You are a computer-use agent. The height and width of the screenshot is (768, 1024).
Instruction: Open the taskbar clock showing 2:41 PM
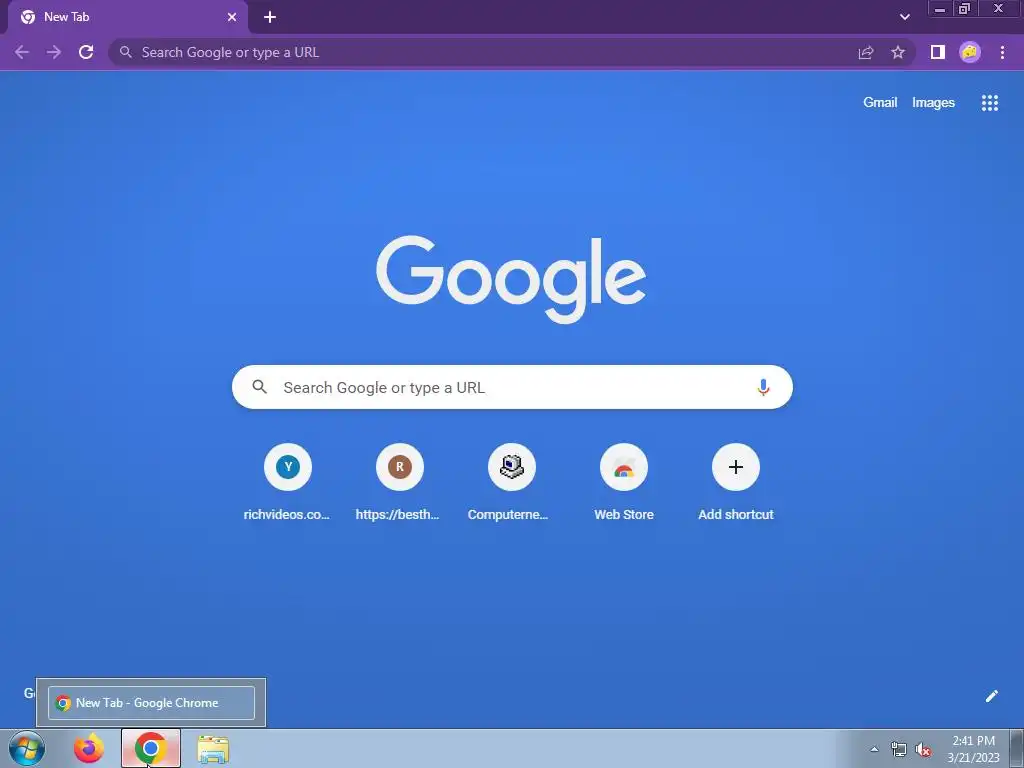(x=974, y=749)
